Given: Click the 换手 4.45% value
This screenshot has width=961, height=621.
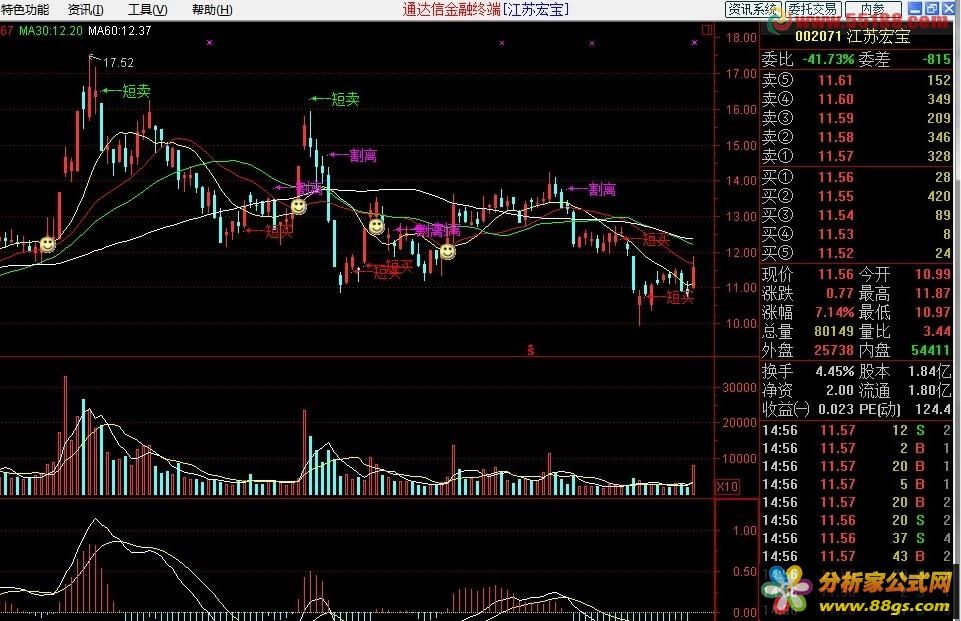Looking at the screenshot, I should click(x=835, y=371).
